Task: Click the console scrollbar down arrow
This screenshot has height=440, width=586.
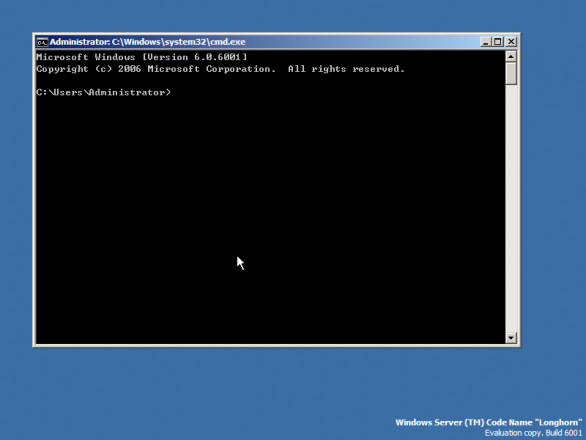Action: coord(511,338)
